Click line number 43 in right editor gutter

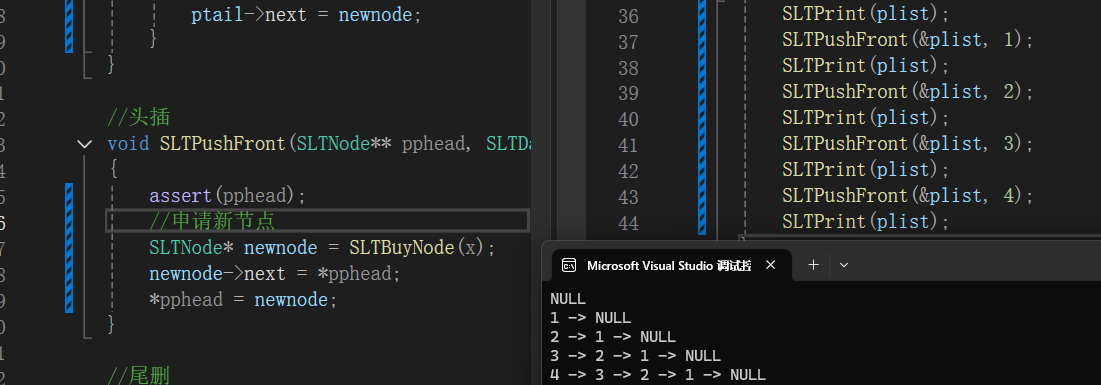[628, 197]
